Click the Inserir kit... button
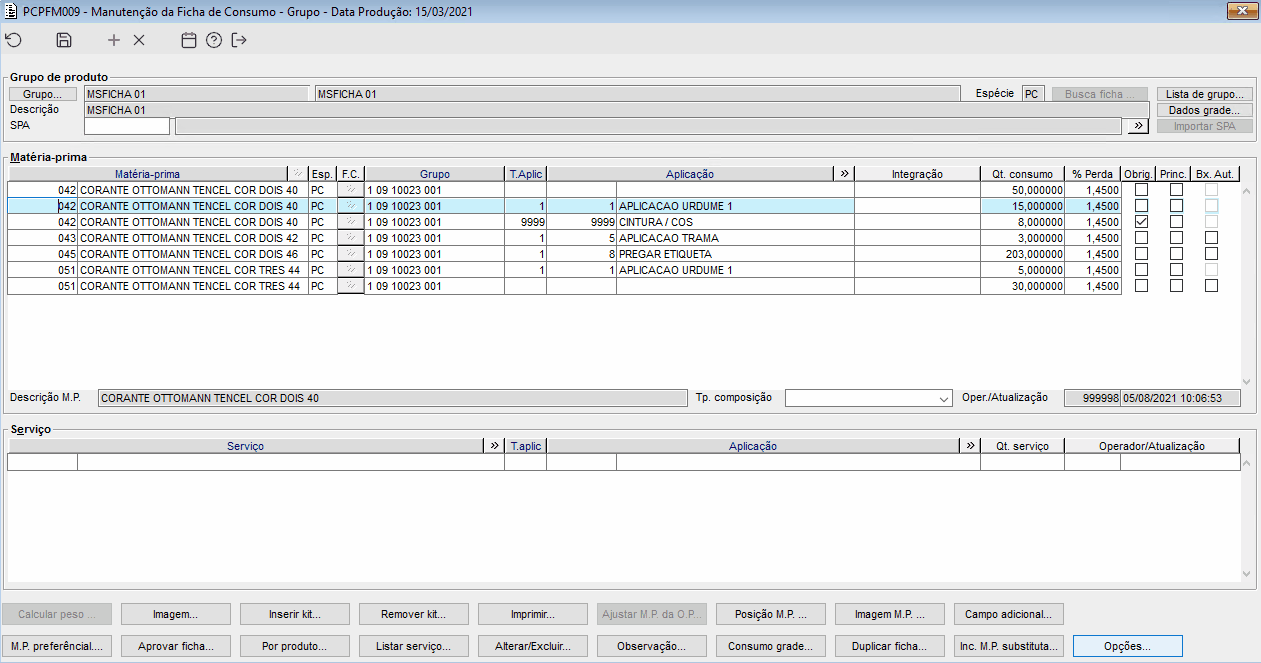The image size is (1261, 663). [x=295, y=614]
